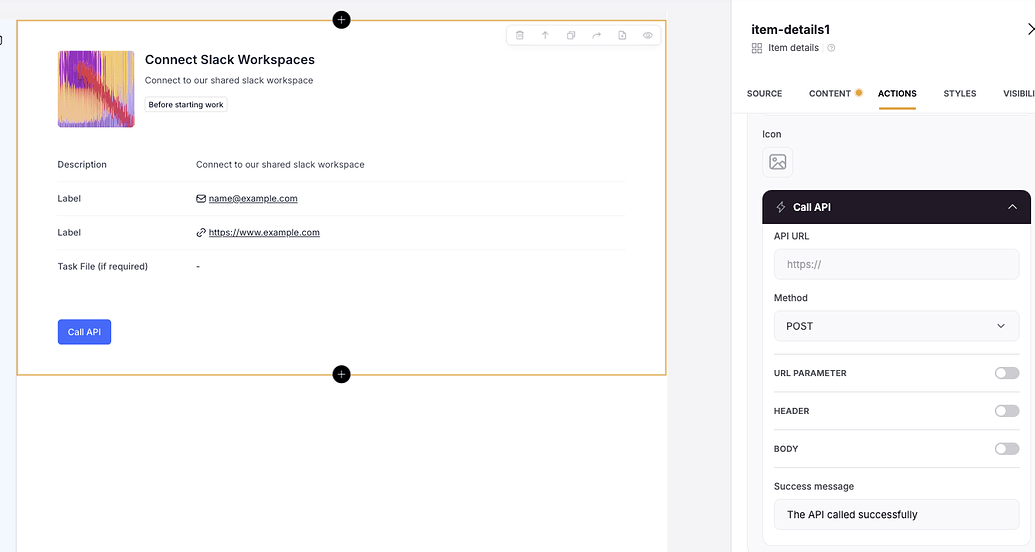Click the envelope icon beside the email
Image resolution: width=1035 pixels, height=552 pixels.
click(201, 199)
